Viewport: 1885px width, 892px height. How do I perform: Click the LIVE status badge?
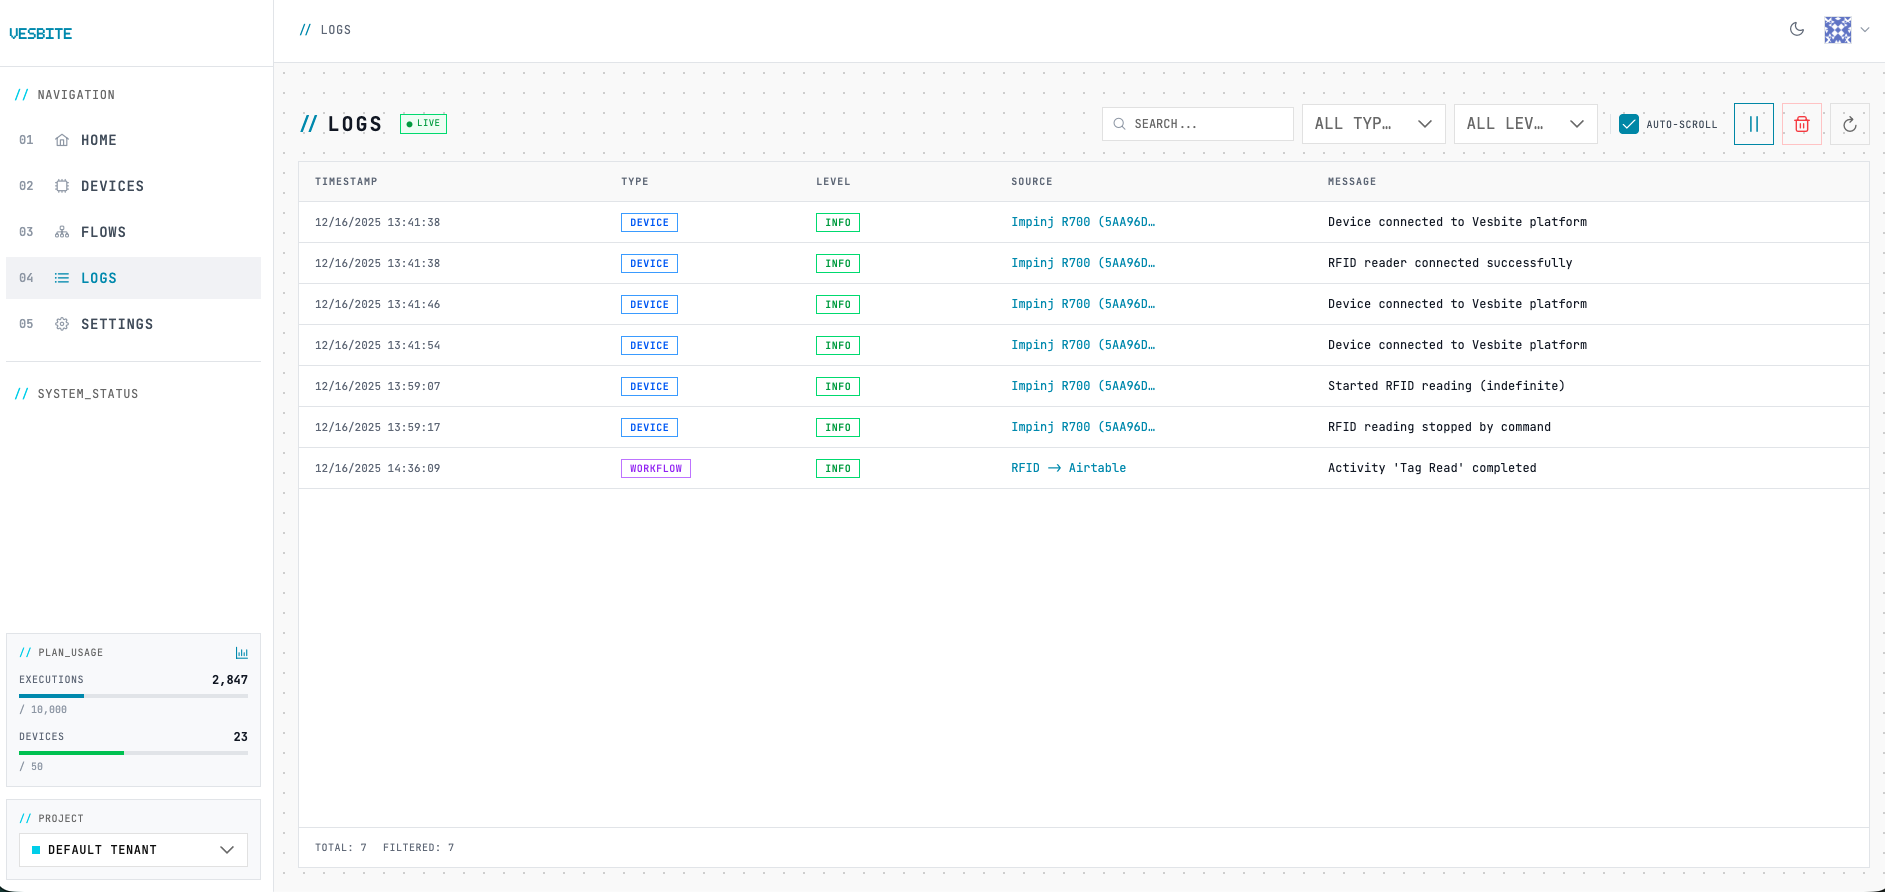pos(423,124)
